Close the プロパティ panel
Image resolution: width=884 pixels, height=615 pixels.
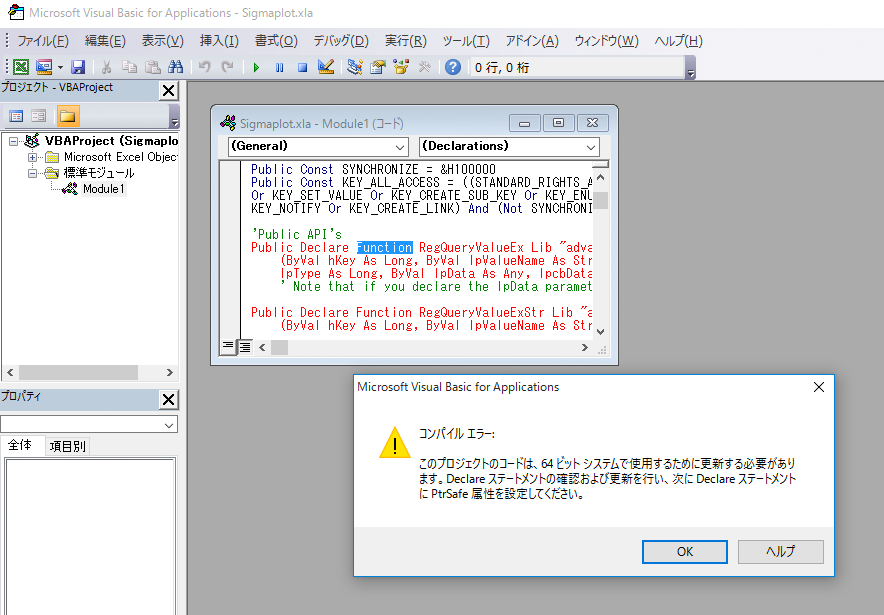pyautogui.click(x=168, y=400)
